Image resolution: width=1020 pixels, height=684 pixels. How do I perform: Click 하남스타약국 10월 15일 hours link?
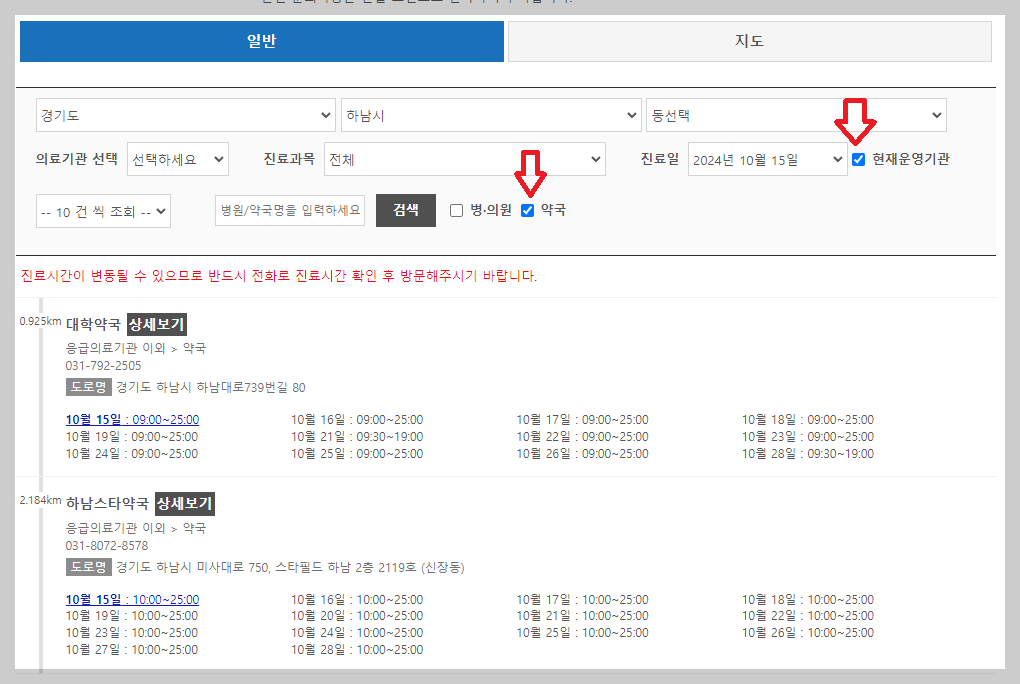coord(132,599)
